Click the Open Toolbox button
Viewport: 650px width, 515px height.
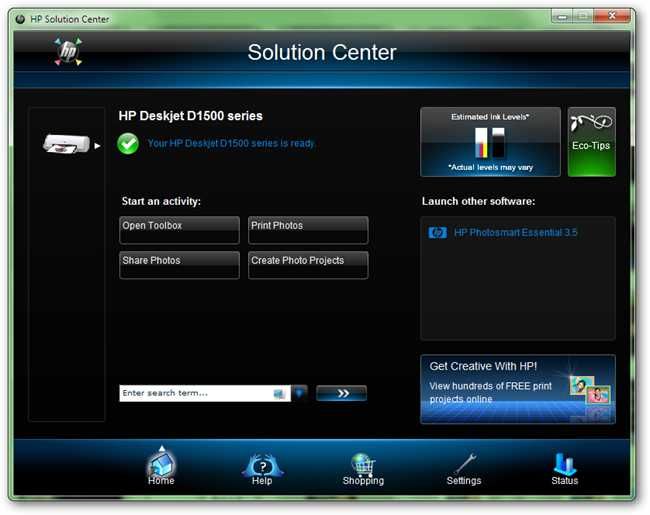click(x=179, y=230)
